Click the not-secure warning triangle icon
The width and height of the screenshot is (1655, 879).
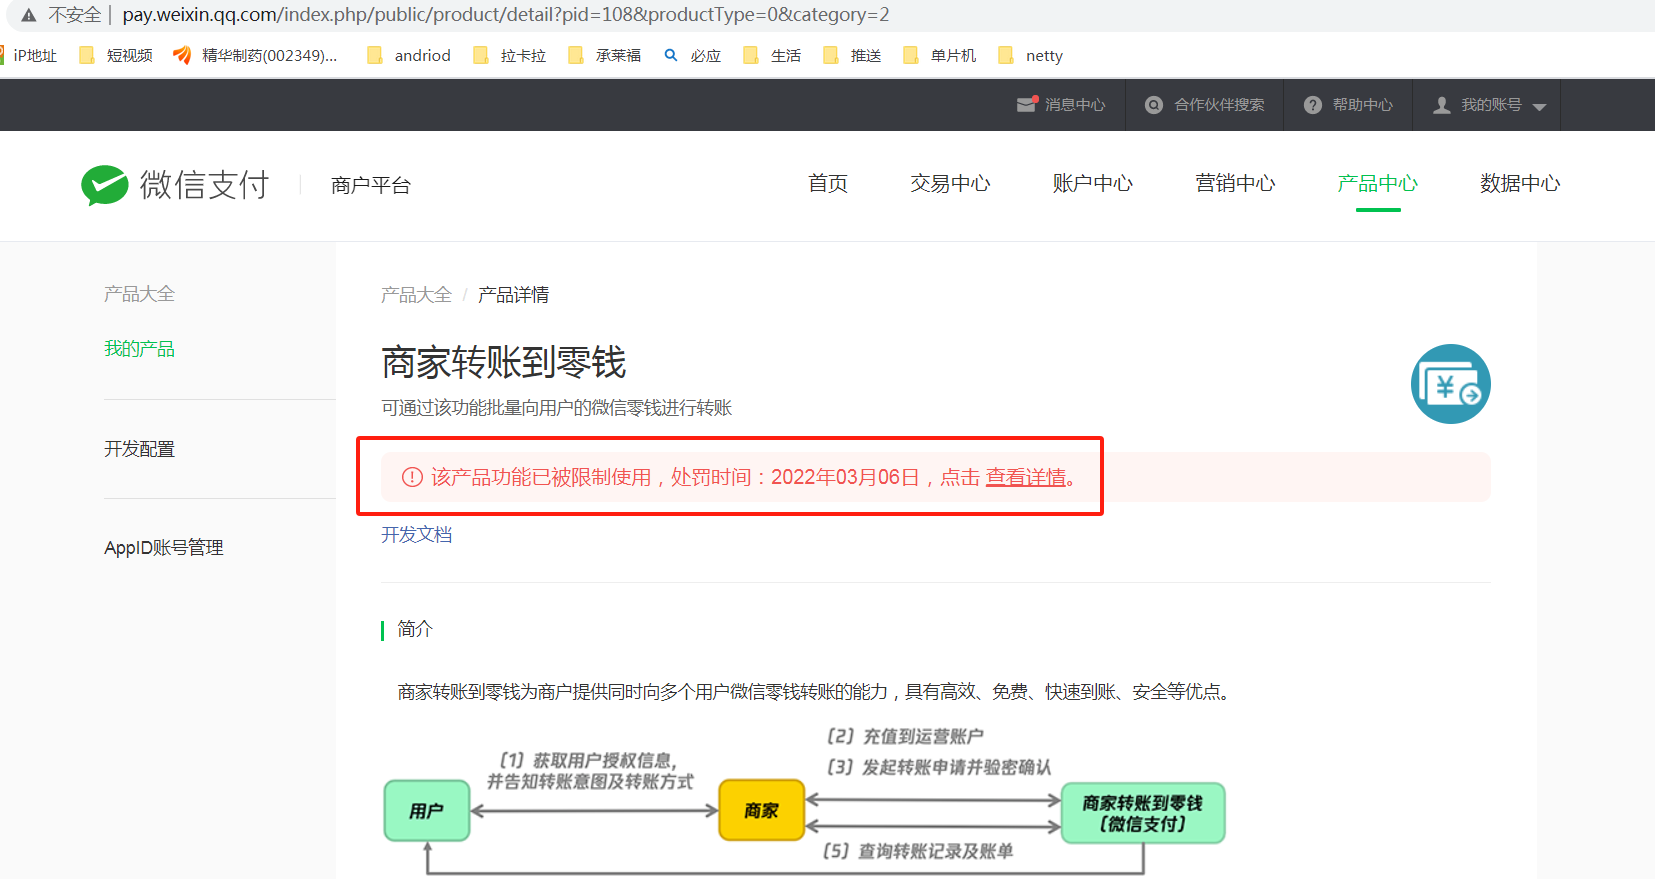click(29, 15)
